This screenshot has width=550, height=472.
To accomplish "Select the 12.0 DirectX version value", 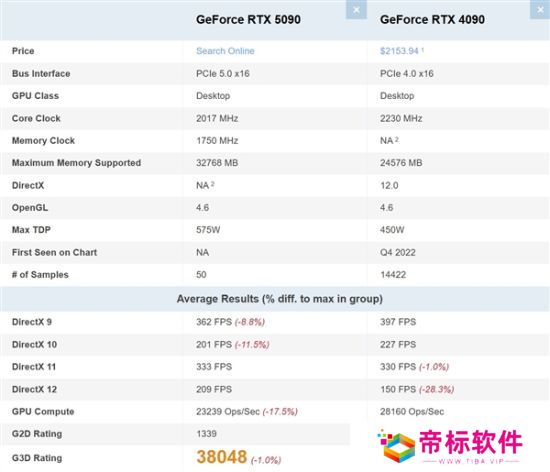I will point(389,185).
